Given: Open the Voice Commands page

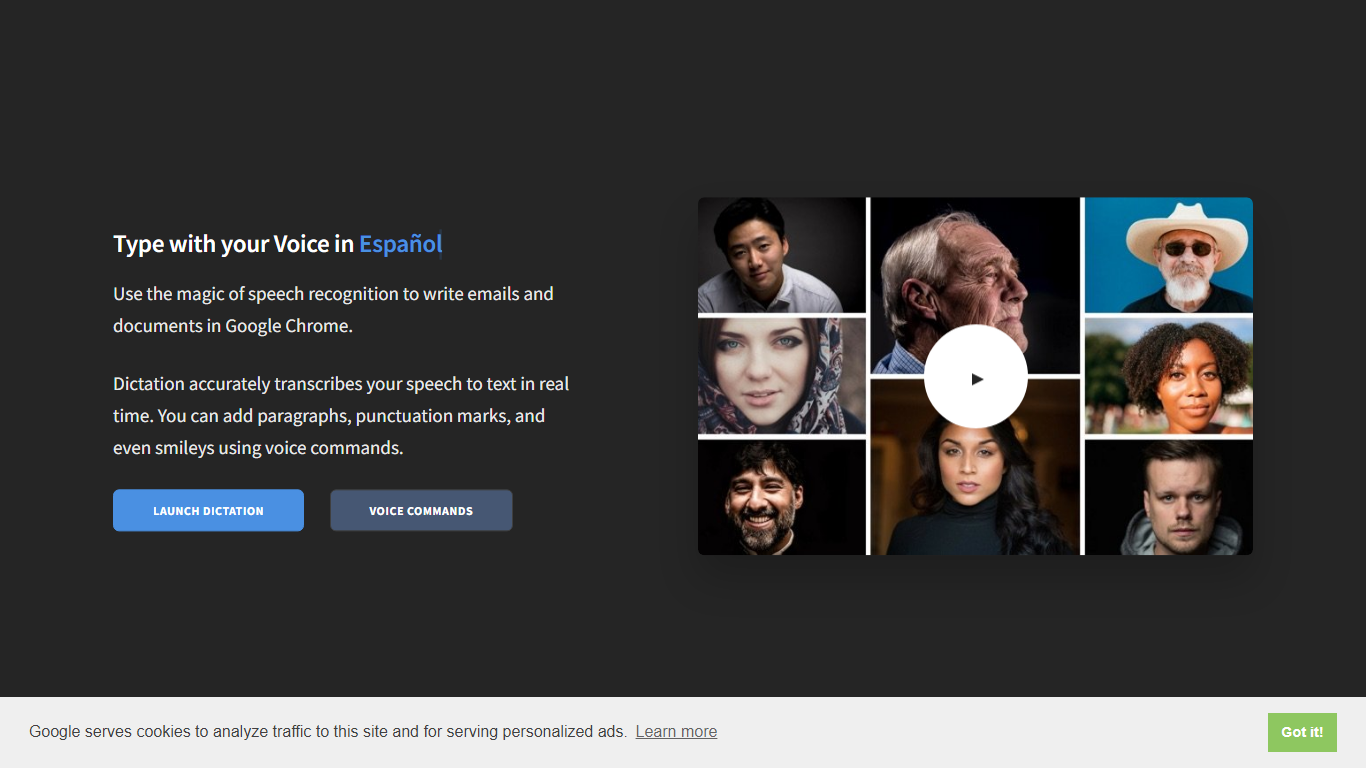Looking at the screenshot, I should [x=421, y=510].
